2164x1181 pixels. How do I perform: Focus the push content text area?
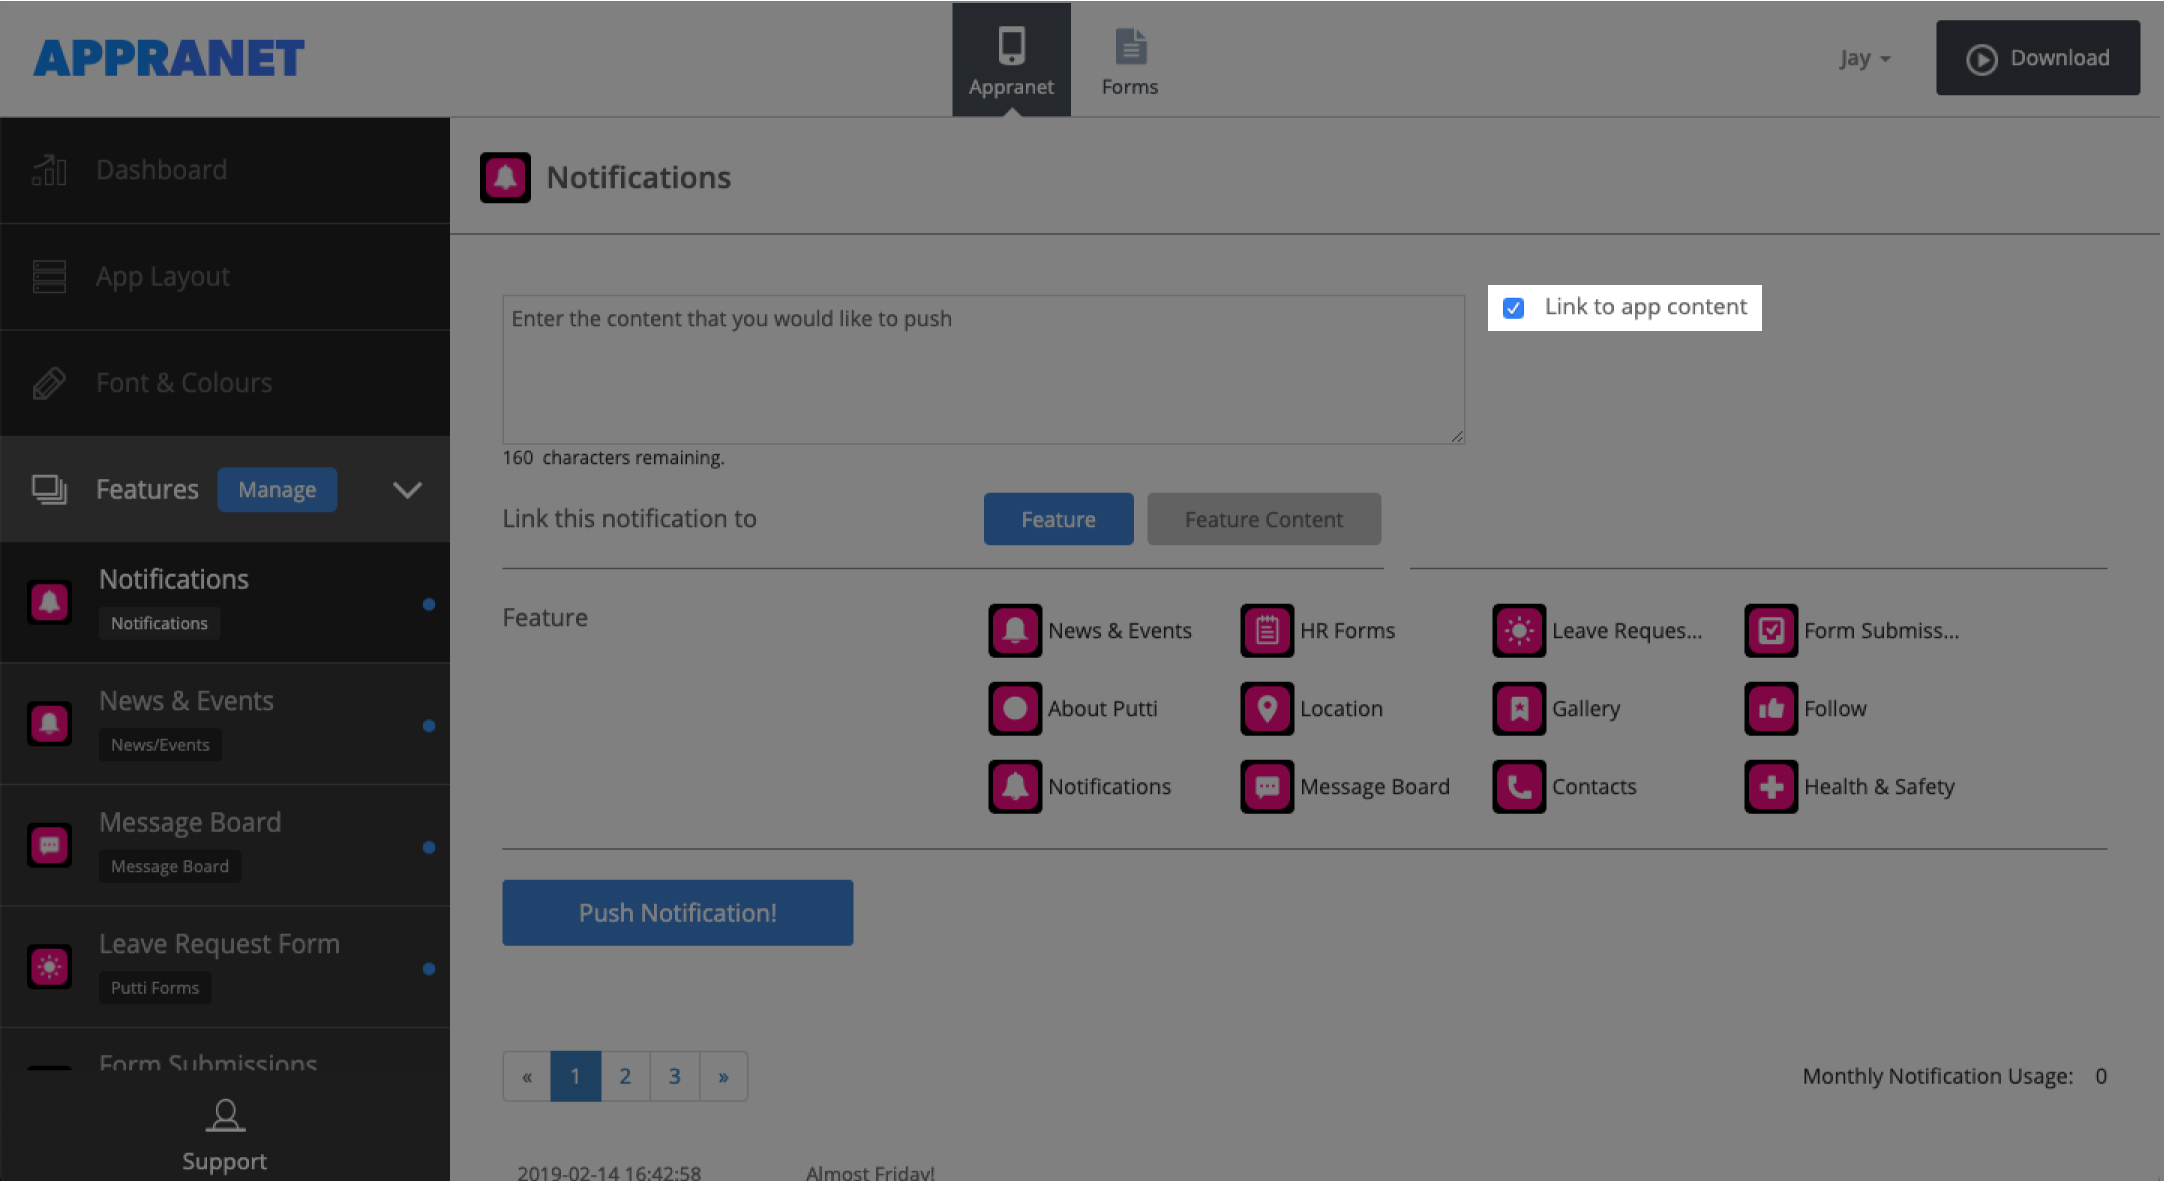[983, 369]
